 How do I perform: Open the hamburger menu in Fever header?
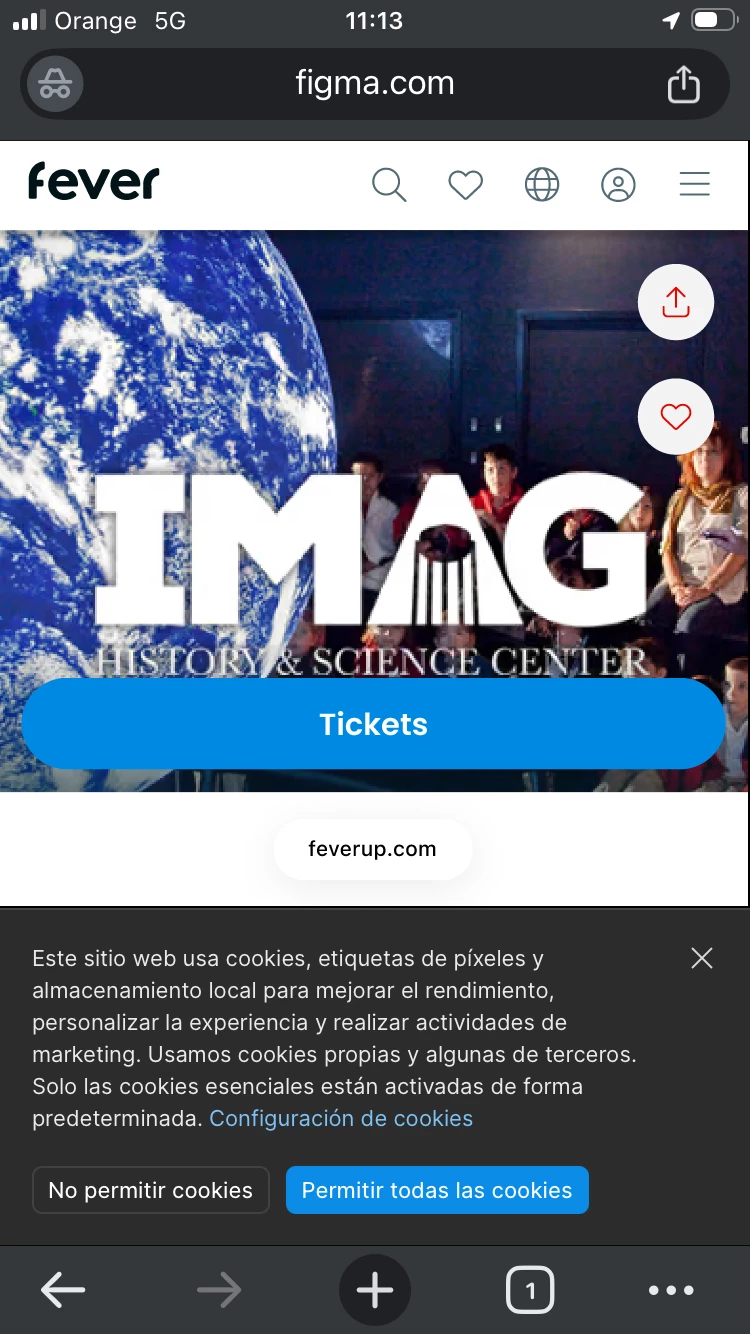coord(694,185)
